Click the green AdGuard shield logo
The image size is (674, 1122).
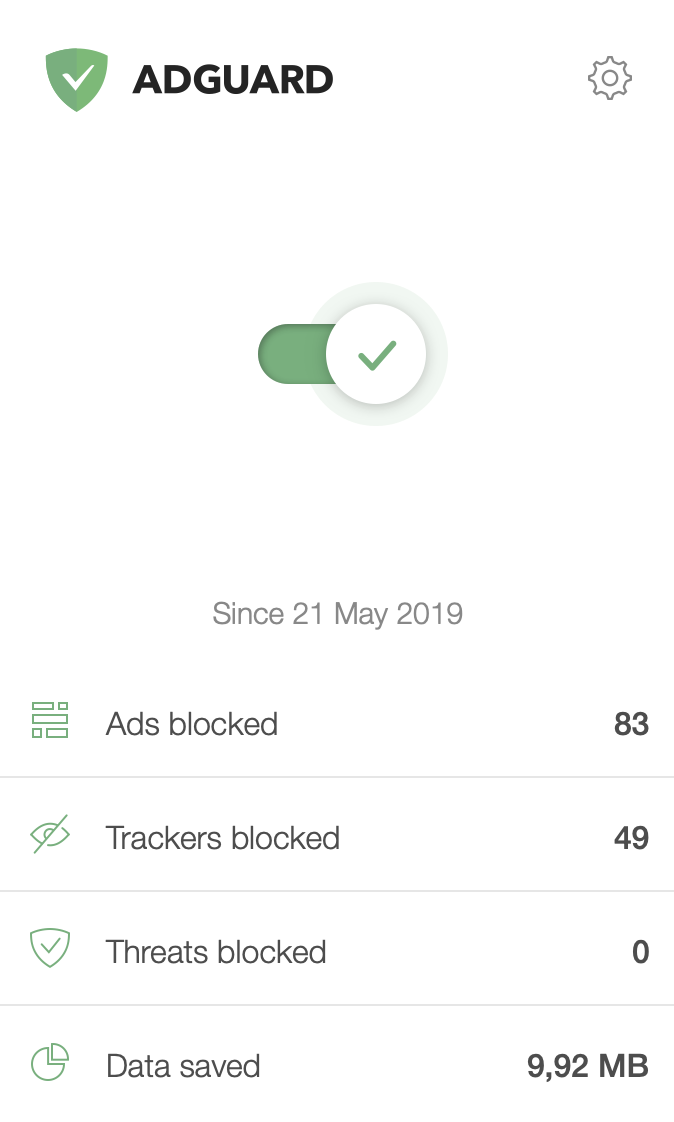pos(76,79)
